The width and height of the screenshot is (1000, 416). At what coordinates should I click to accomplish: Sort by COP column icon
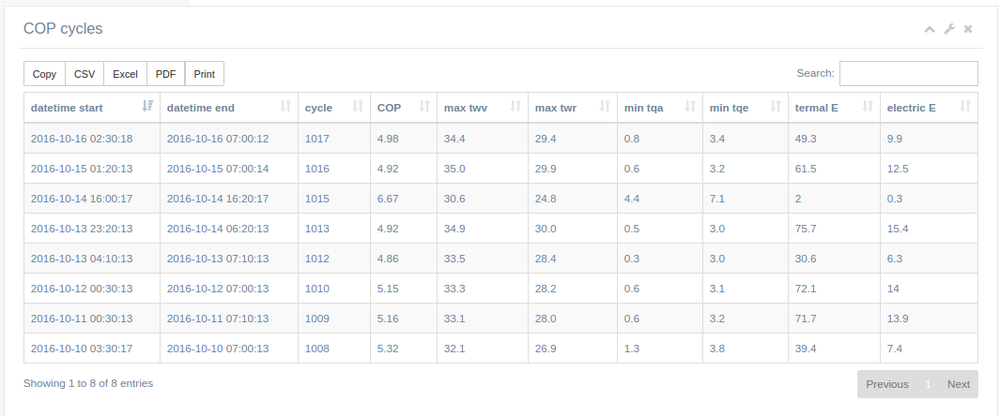coord(425,107)
